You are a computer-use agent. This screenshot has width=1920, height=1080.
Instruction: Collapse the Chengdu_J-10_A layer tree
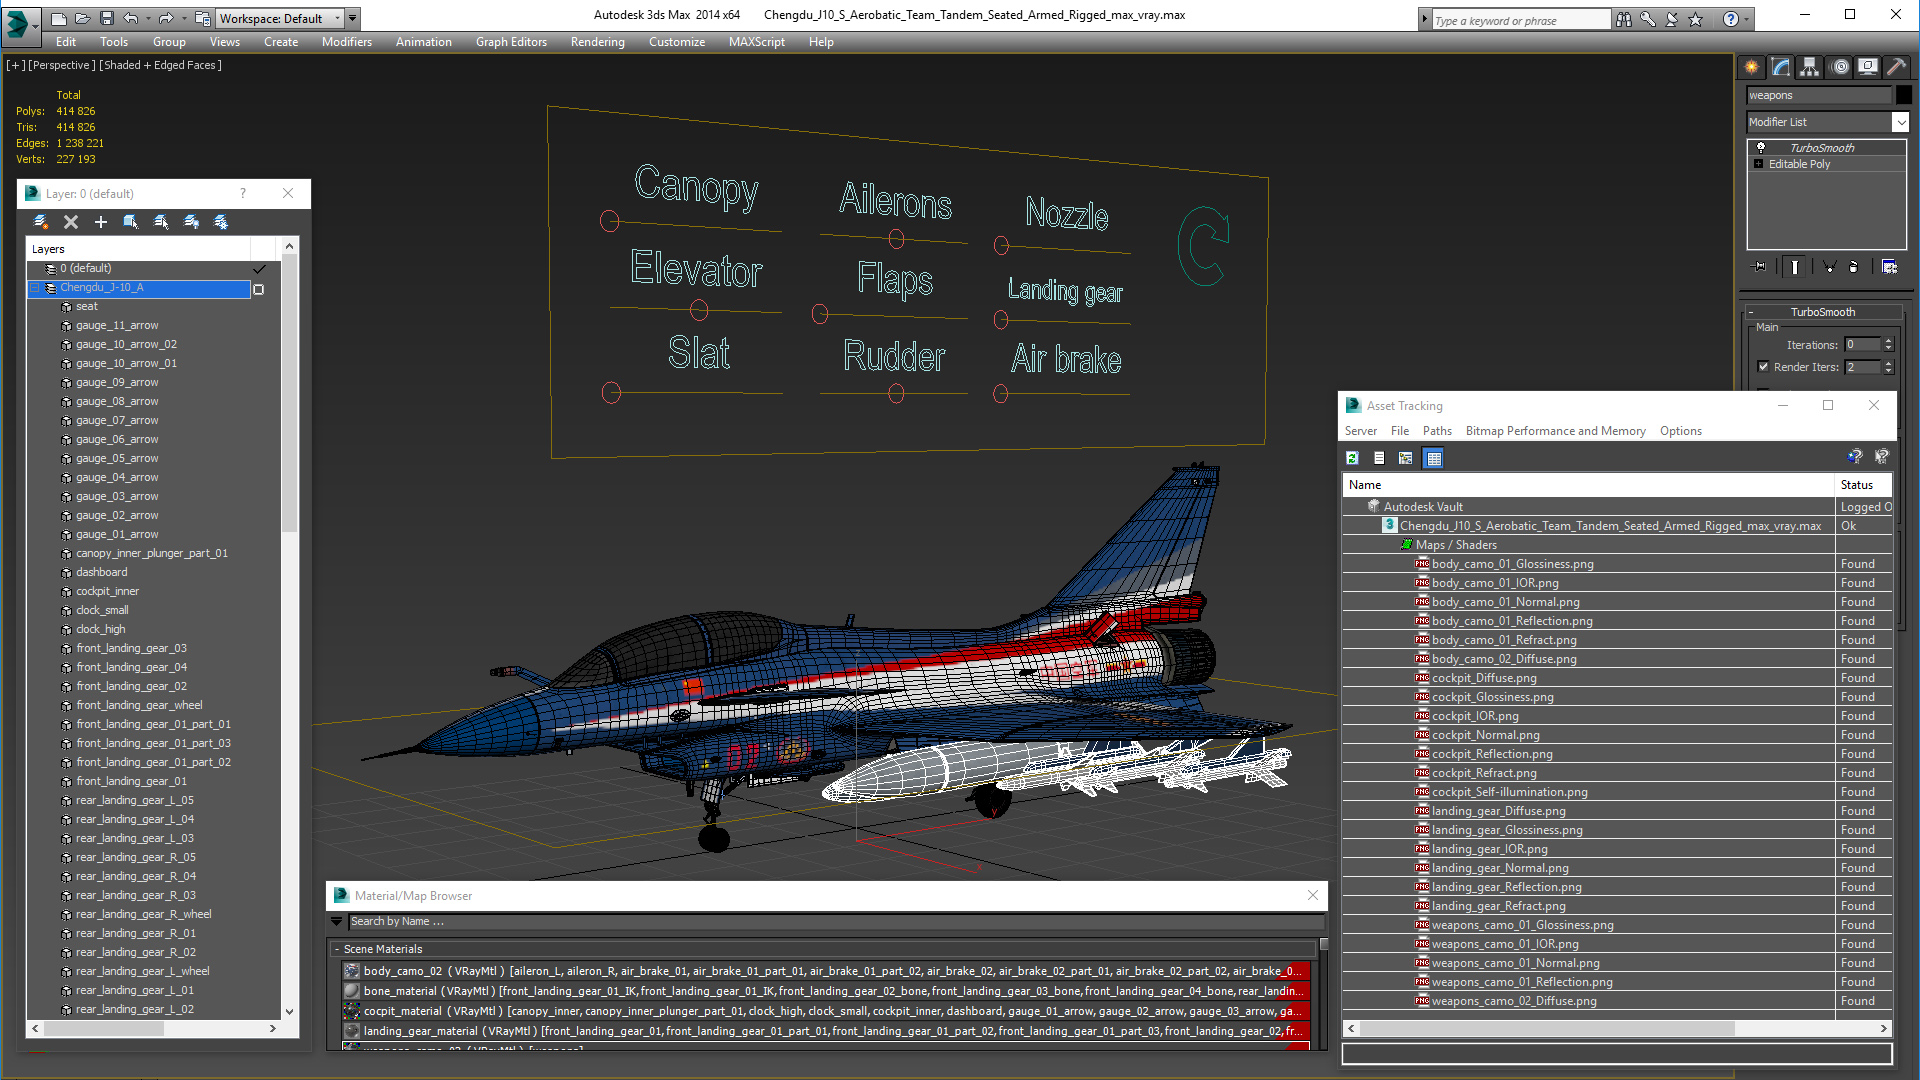[x=35, y=288]
